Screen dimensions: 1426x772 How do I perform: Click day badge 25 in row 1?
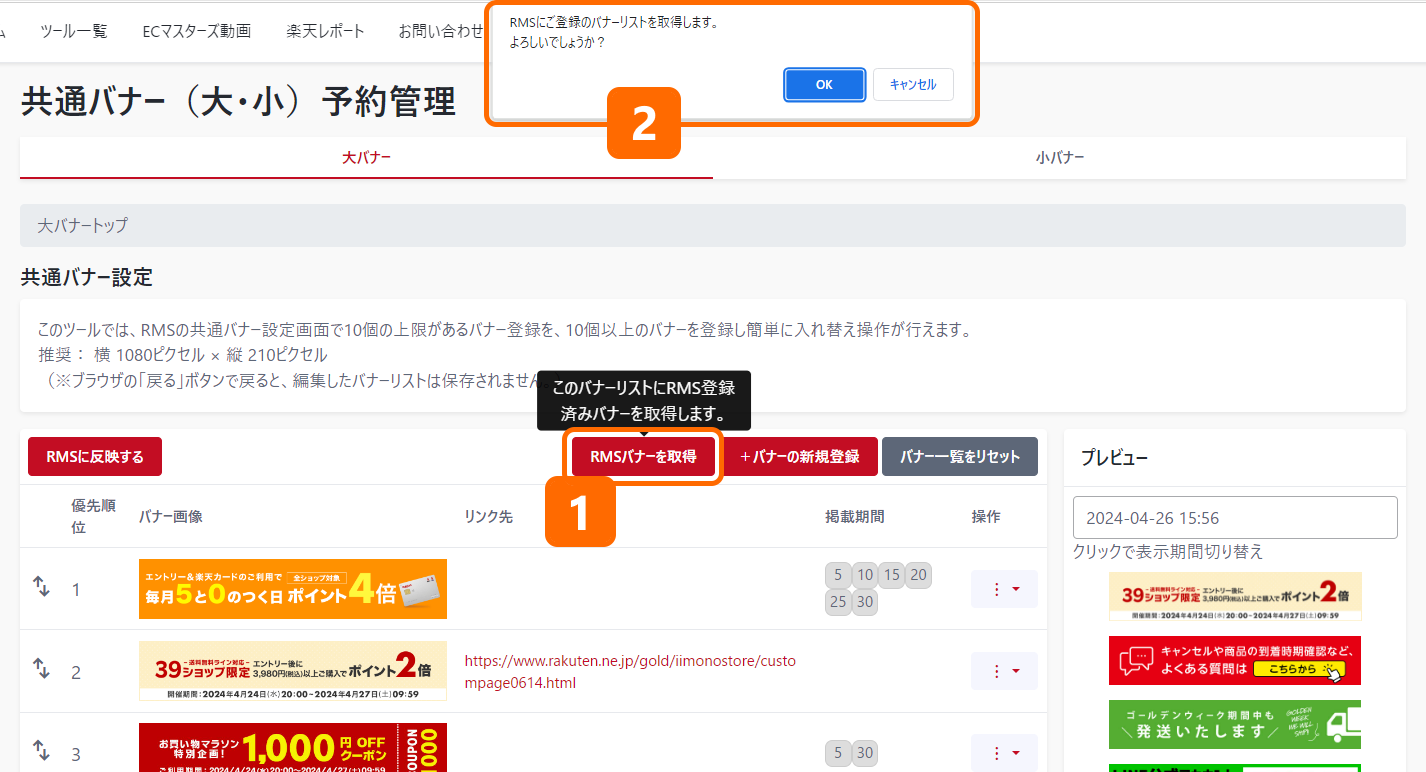pyautogui.click(x=838, y=602)
